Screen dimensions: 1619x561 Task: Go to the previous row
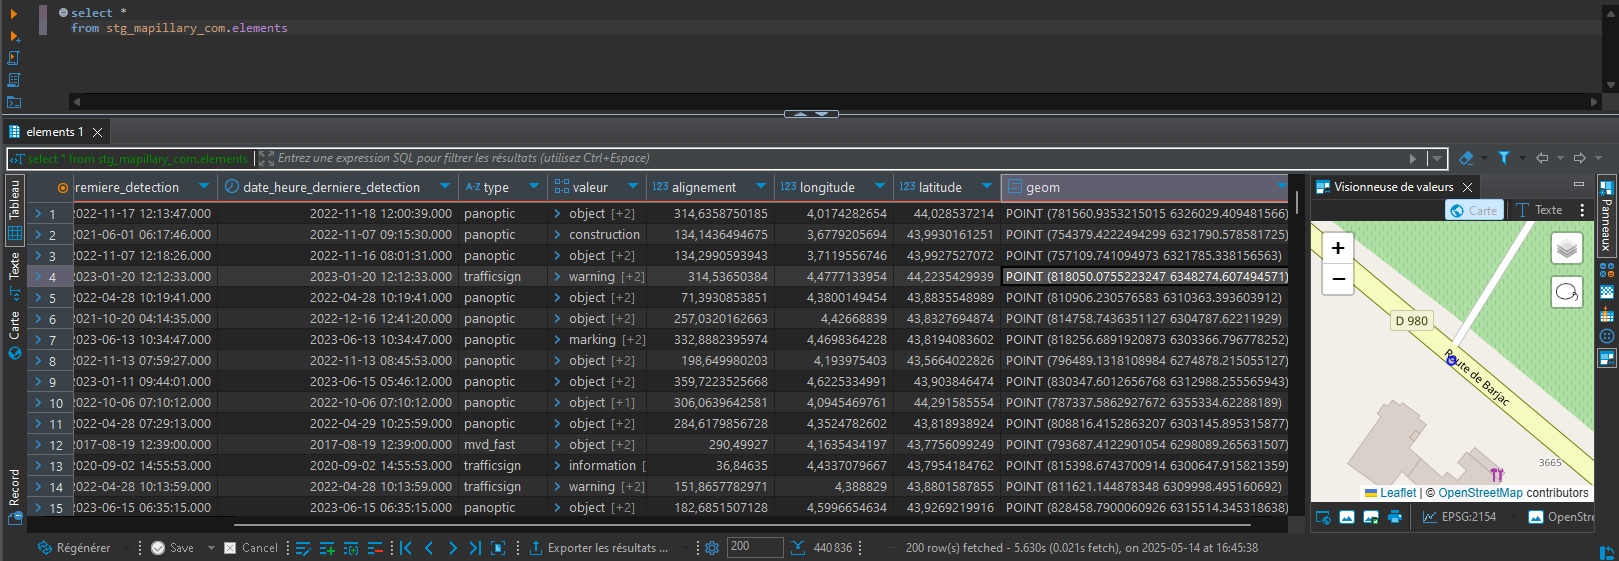click(x=429, y=548)
